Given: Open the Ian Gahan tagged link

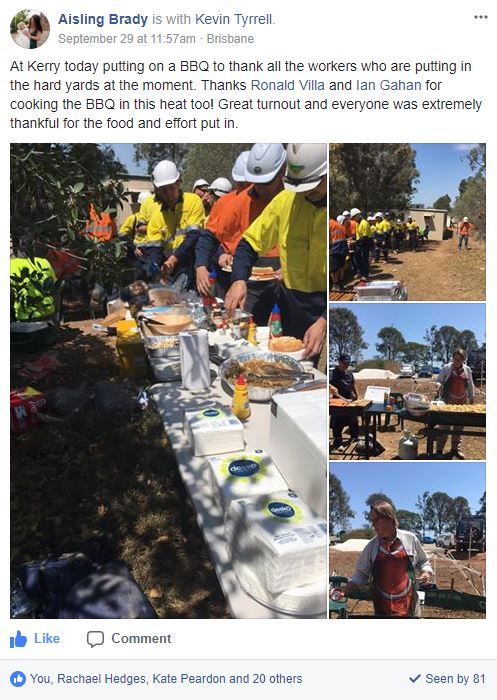Looking at the screenshot, I should pyautogui.click(x=388, y=85).
